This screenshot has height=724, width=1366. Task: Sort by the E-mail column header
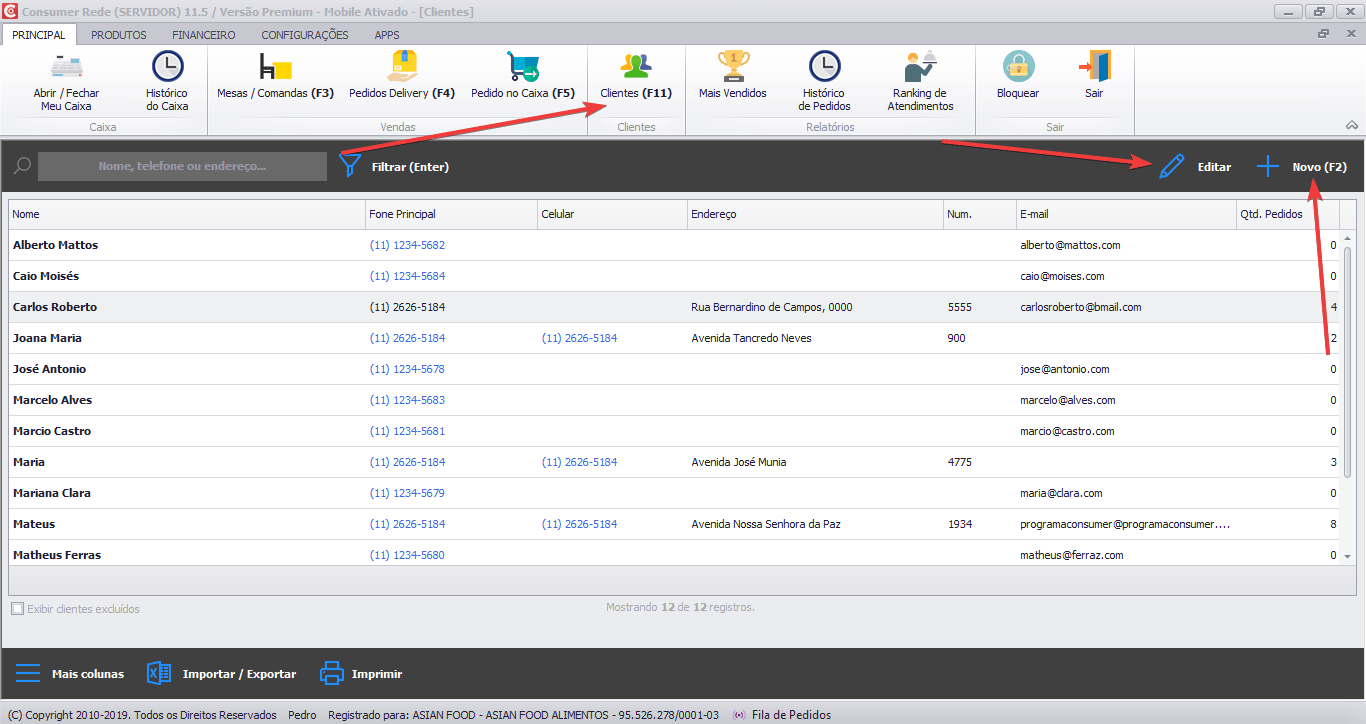click(x=1126, y=214)
